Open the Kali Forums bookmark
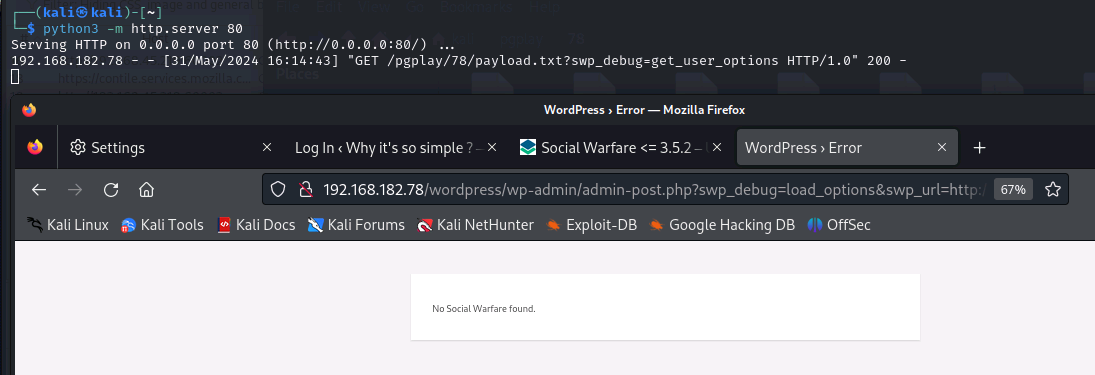The image size is (1095, 375). pos(356,225)
